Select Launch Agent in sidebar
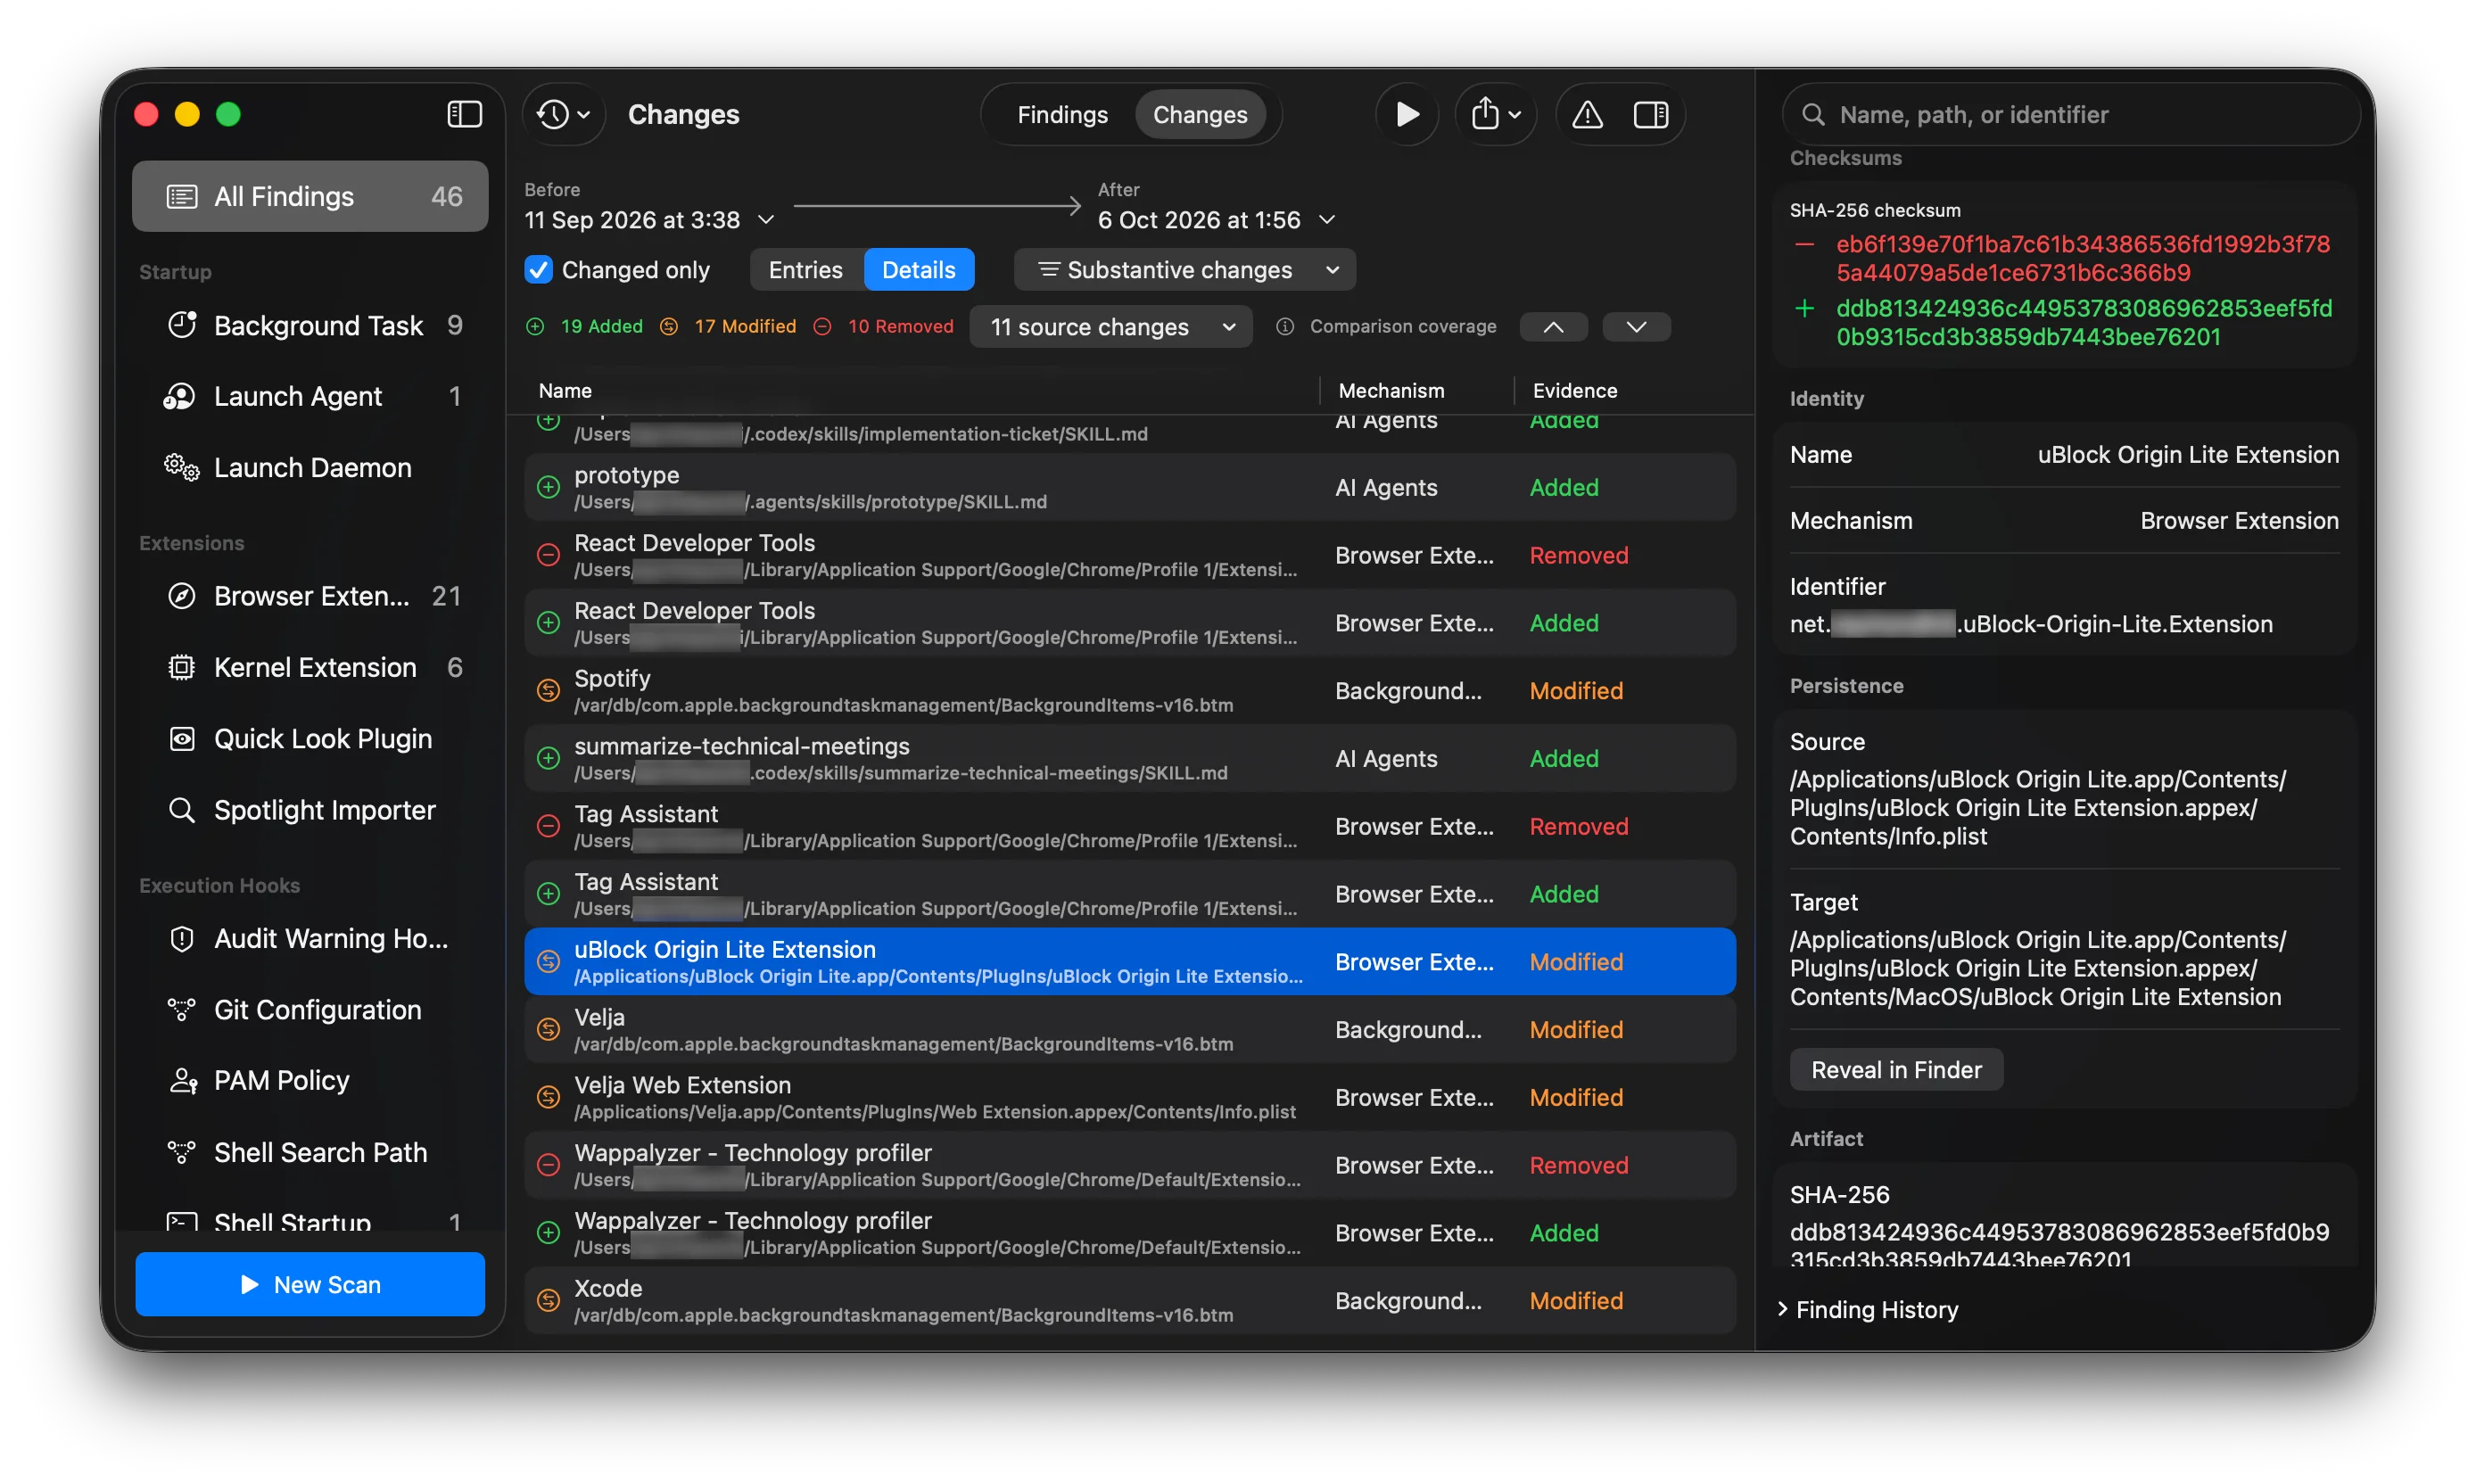The width and height of the screenshot is (2476, 1484). (310, 396)
